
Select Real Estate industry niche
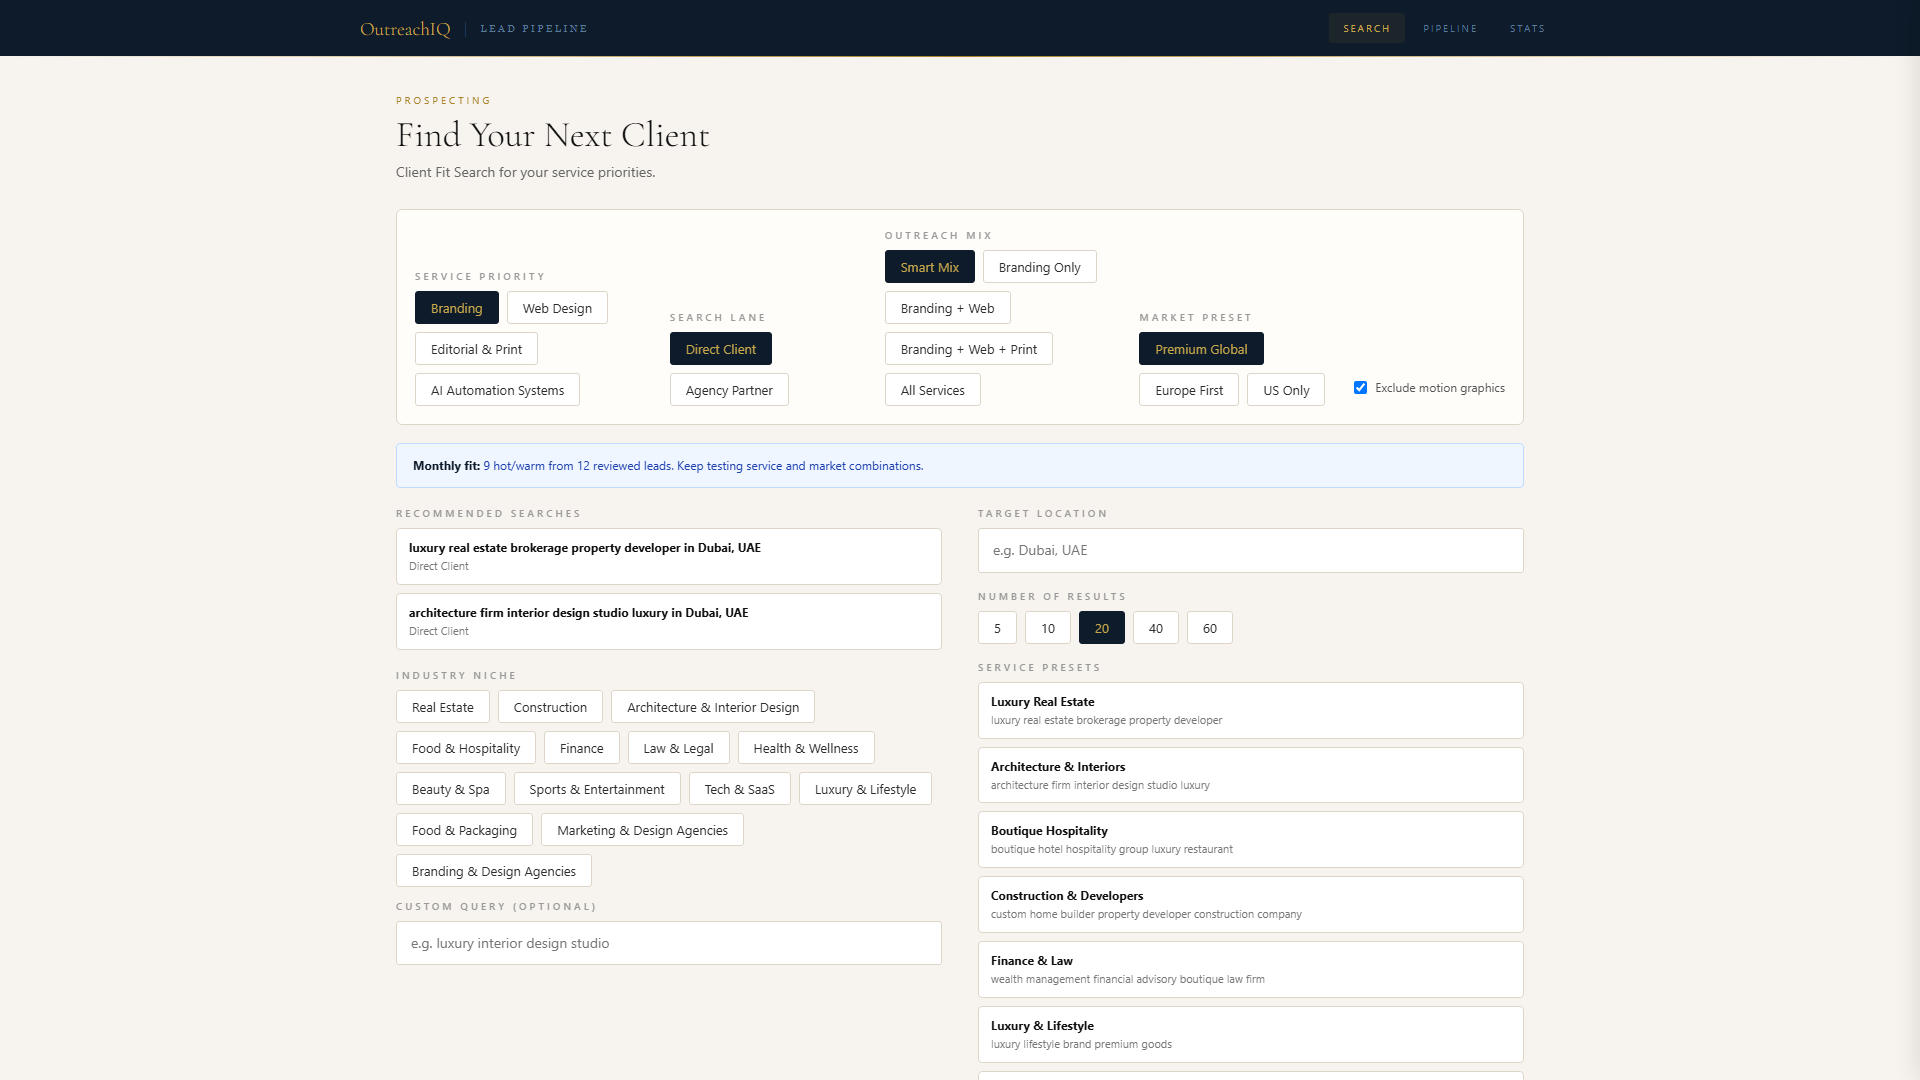coord(442,707)
